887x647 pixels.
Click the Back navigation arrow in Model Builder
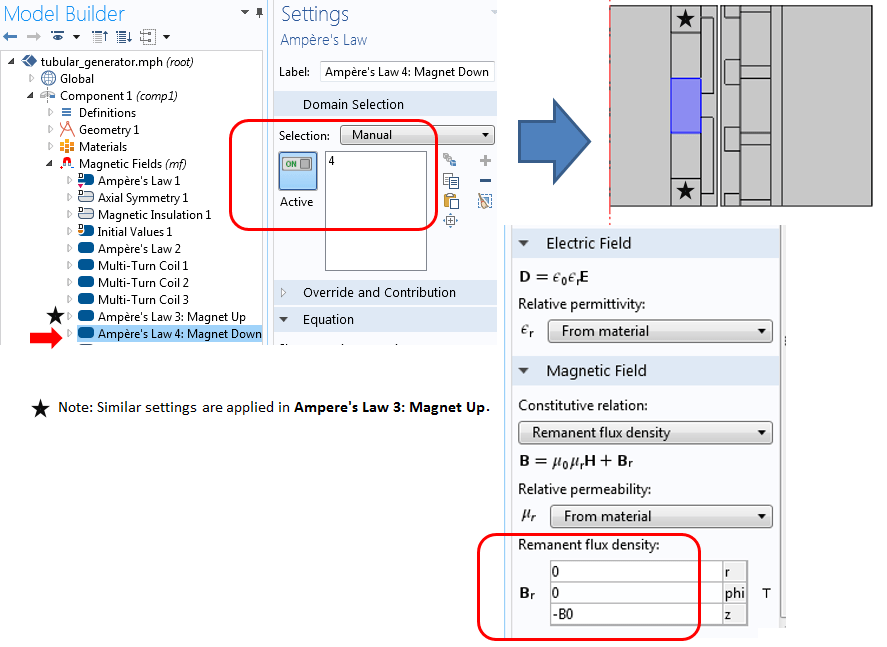click(x=10, y=36)
